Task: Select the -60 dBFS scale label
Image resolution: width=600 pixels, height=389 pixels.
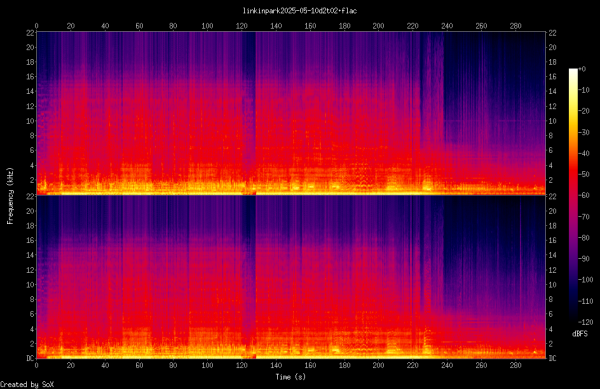Action: coord(584,195)
